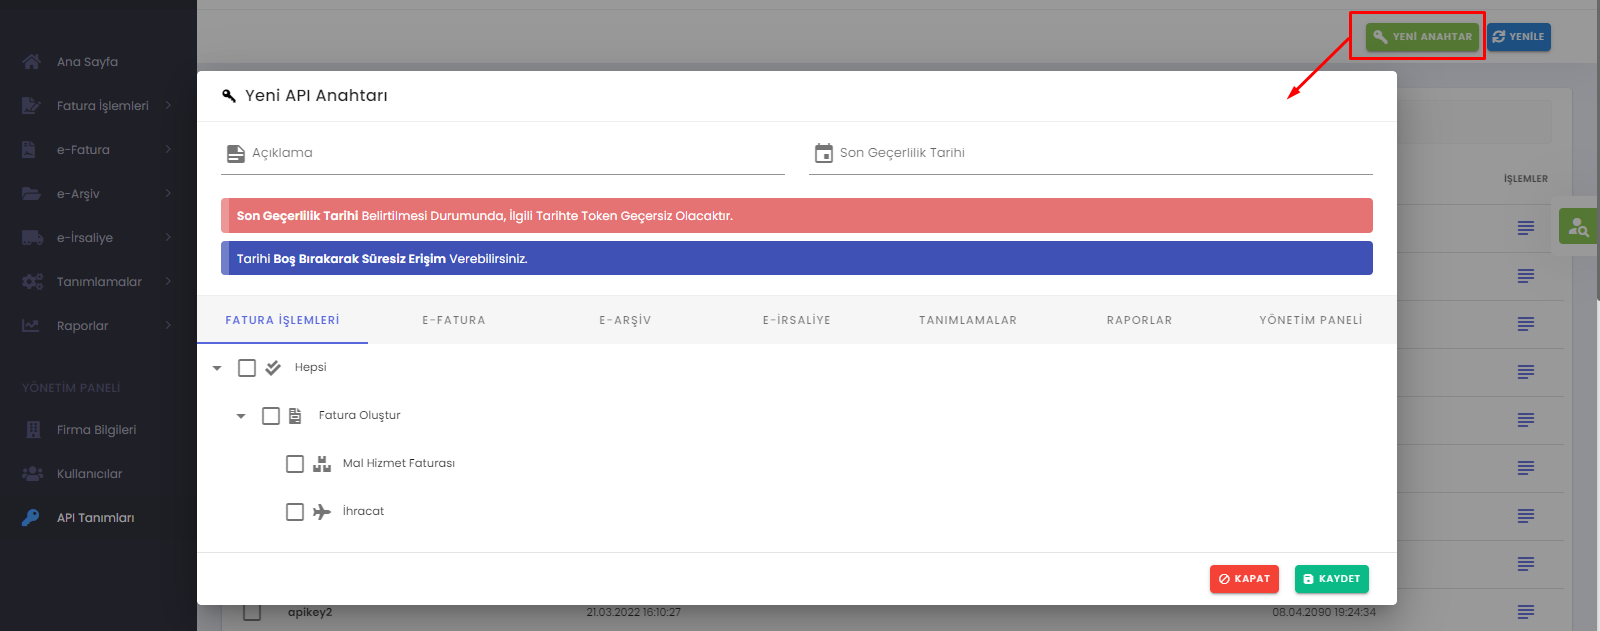Click the Kapat close button

(x=1244, y=579)
